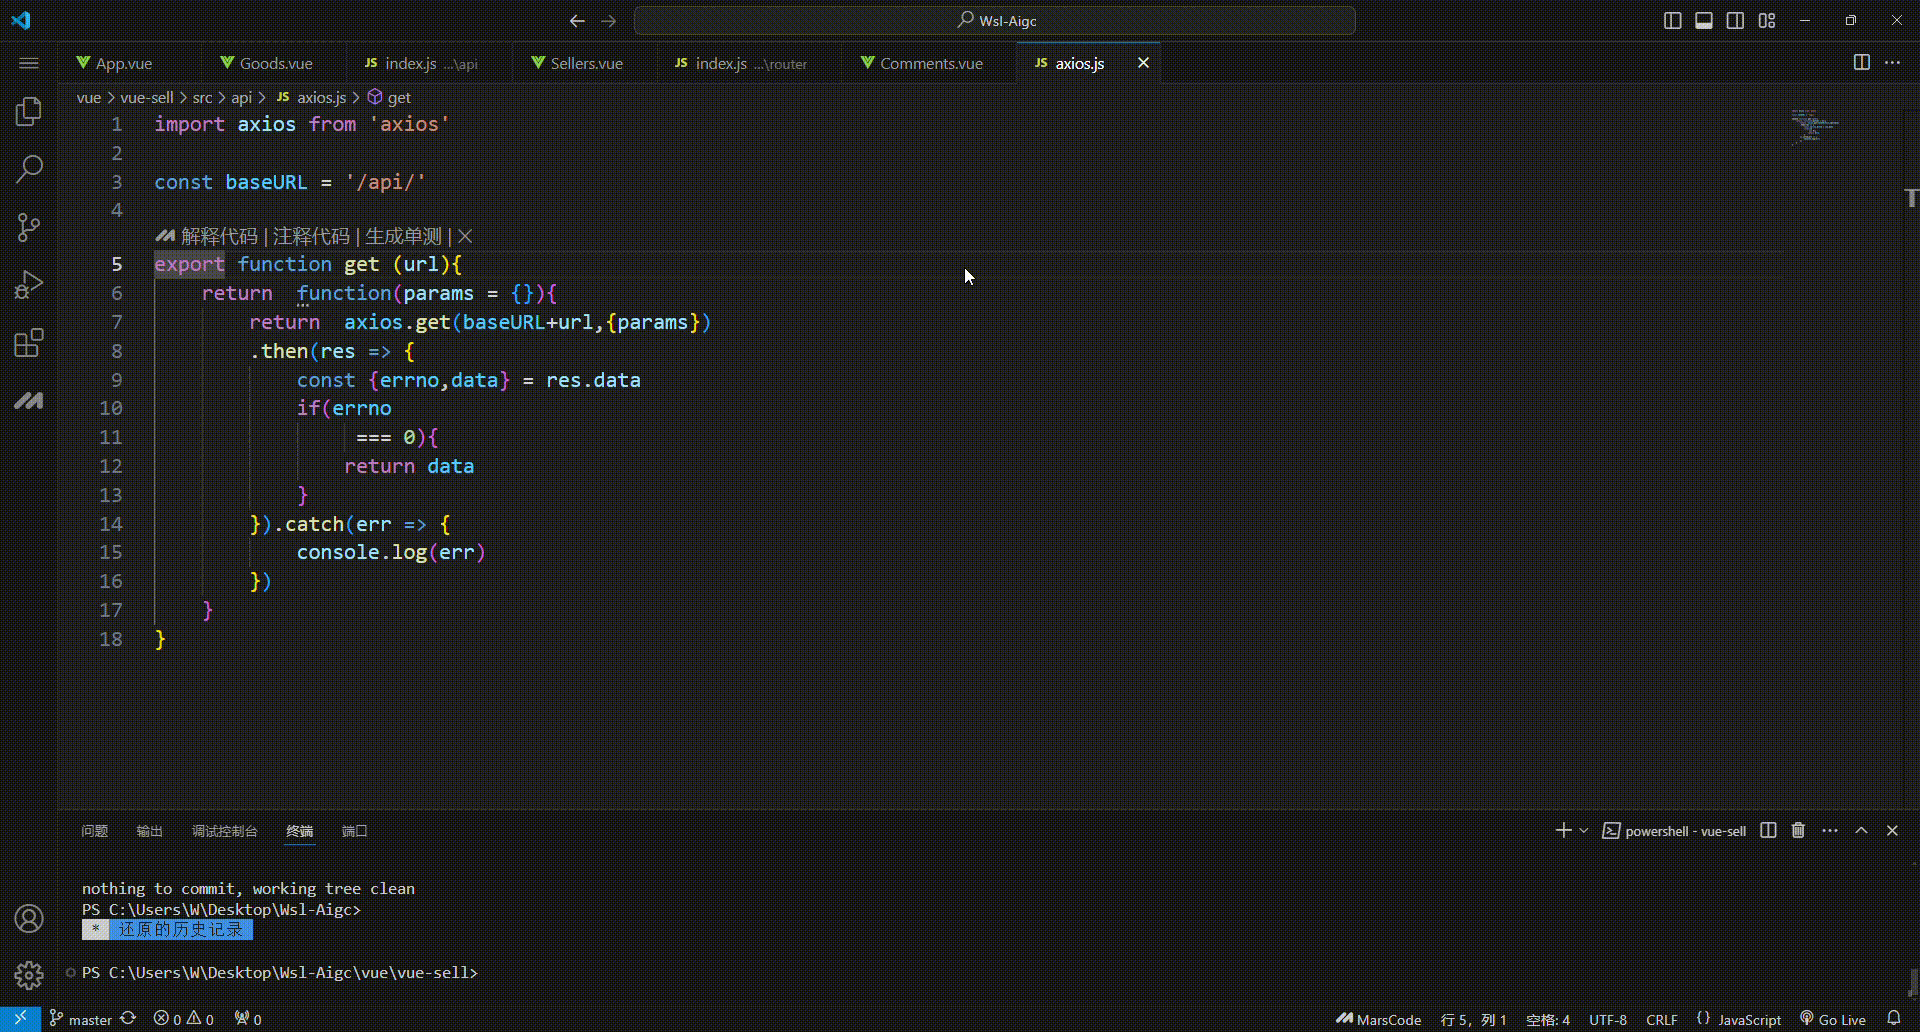Open the Explorer sidebar icon

(x=29, y=112)
